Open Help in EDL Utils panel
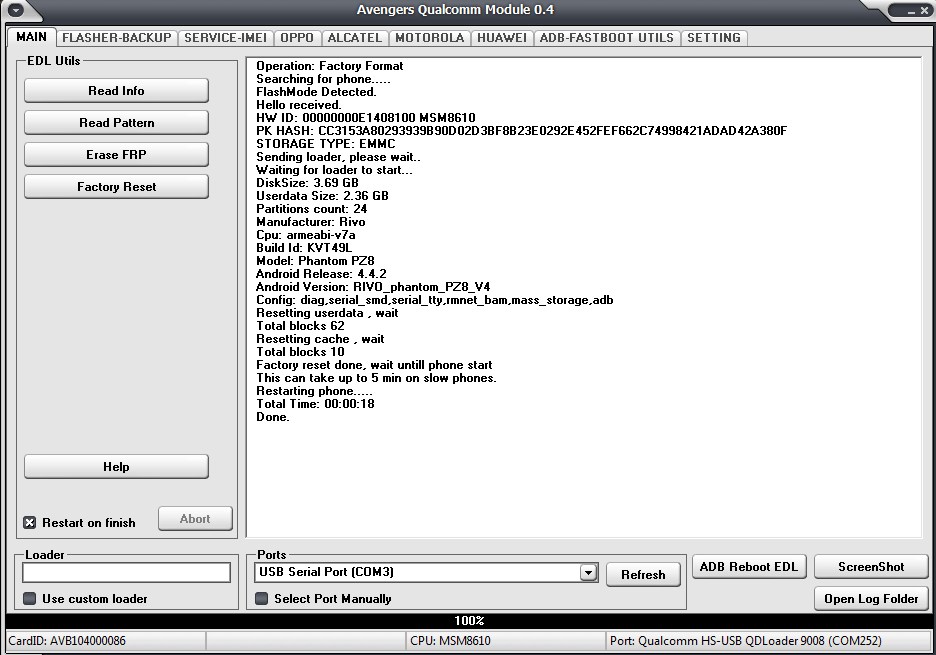936x655 pixels. pos(116,466)
